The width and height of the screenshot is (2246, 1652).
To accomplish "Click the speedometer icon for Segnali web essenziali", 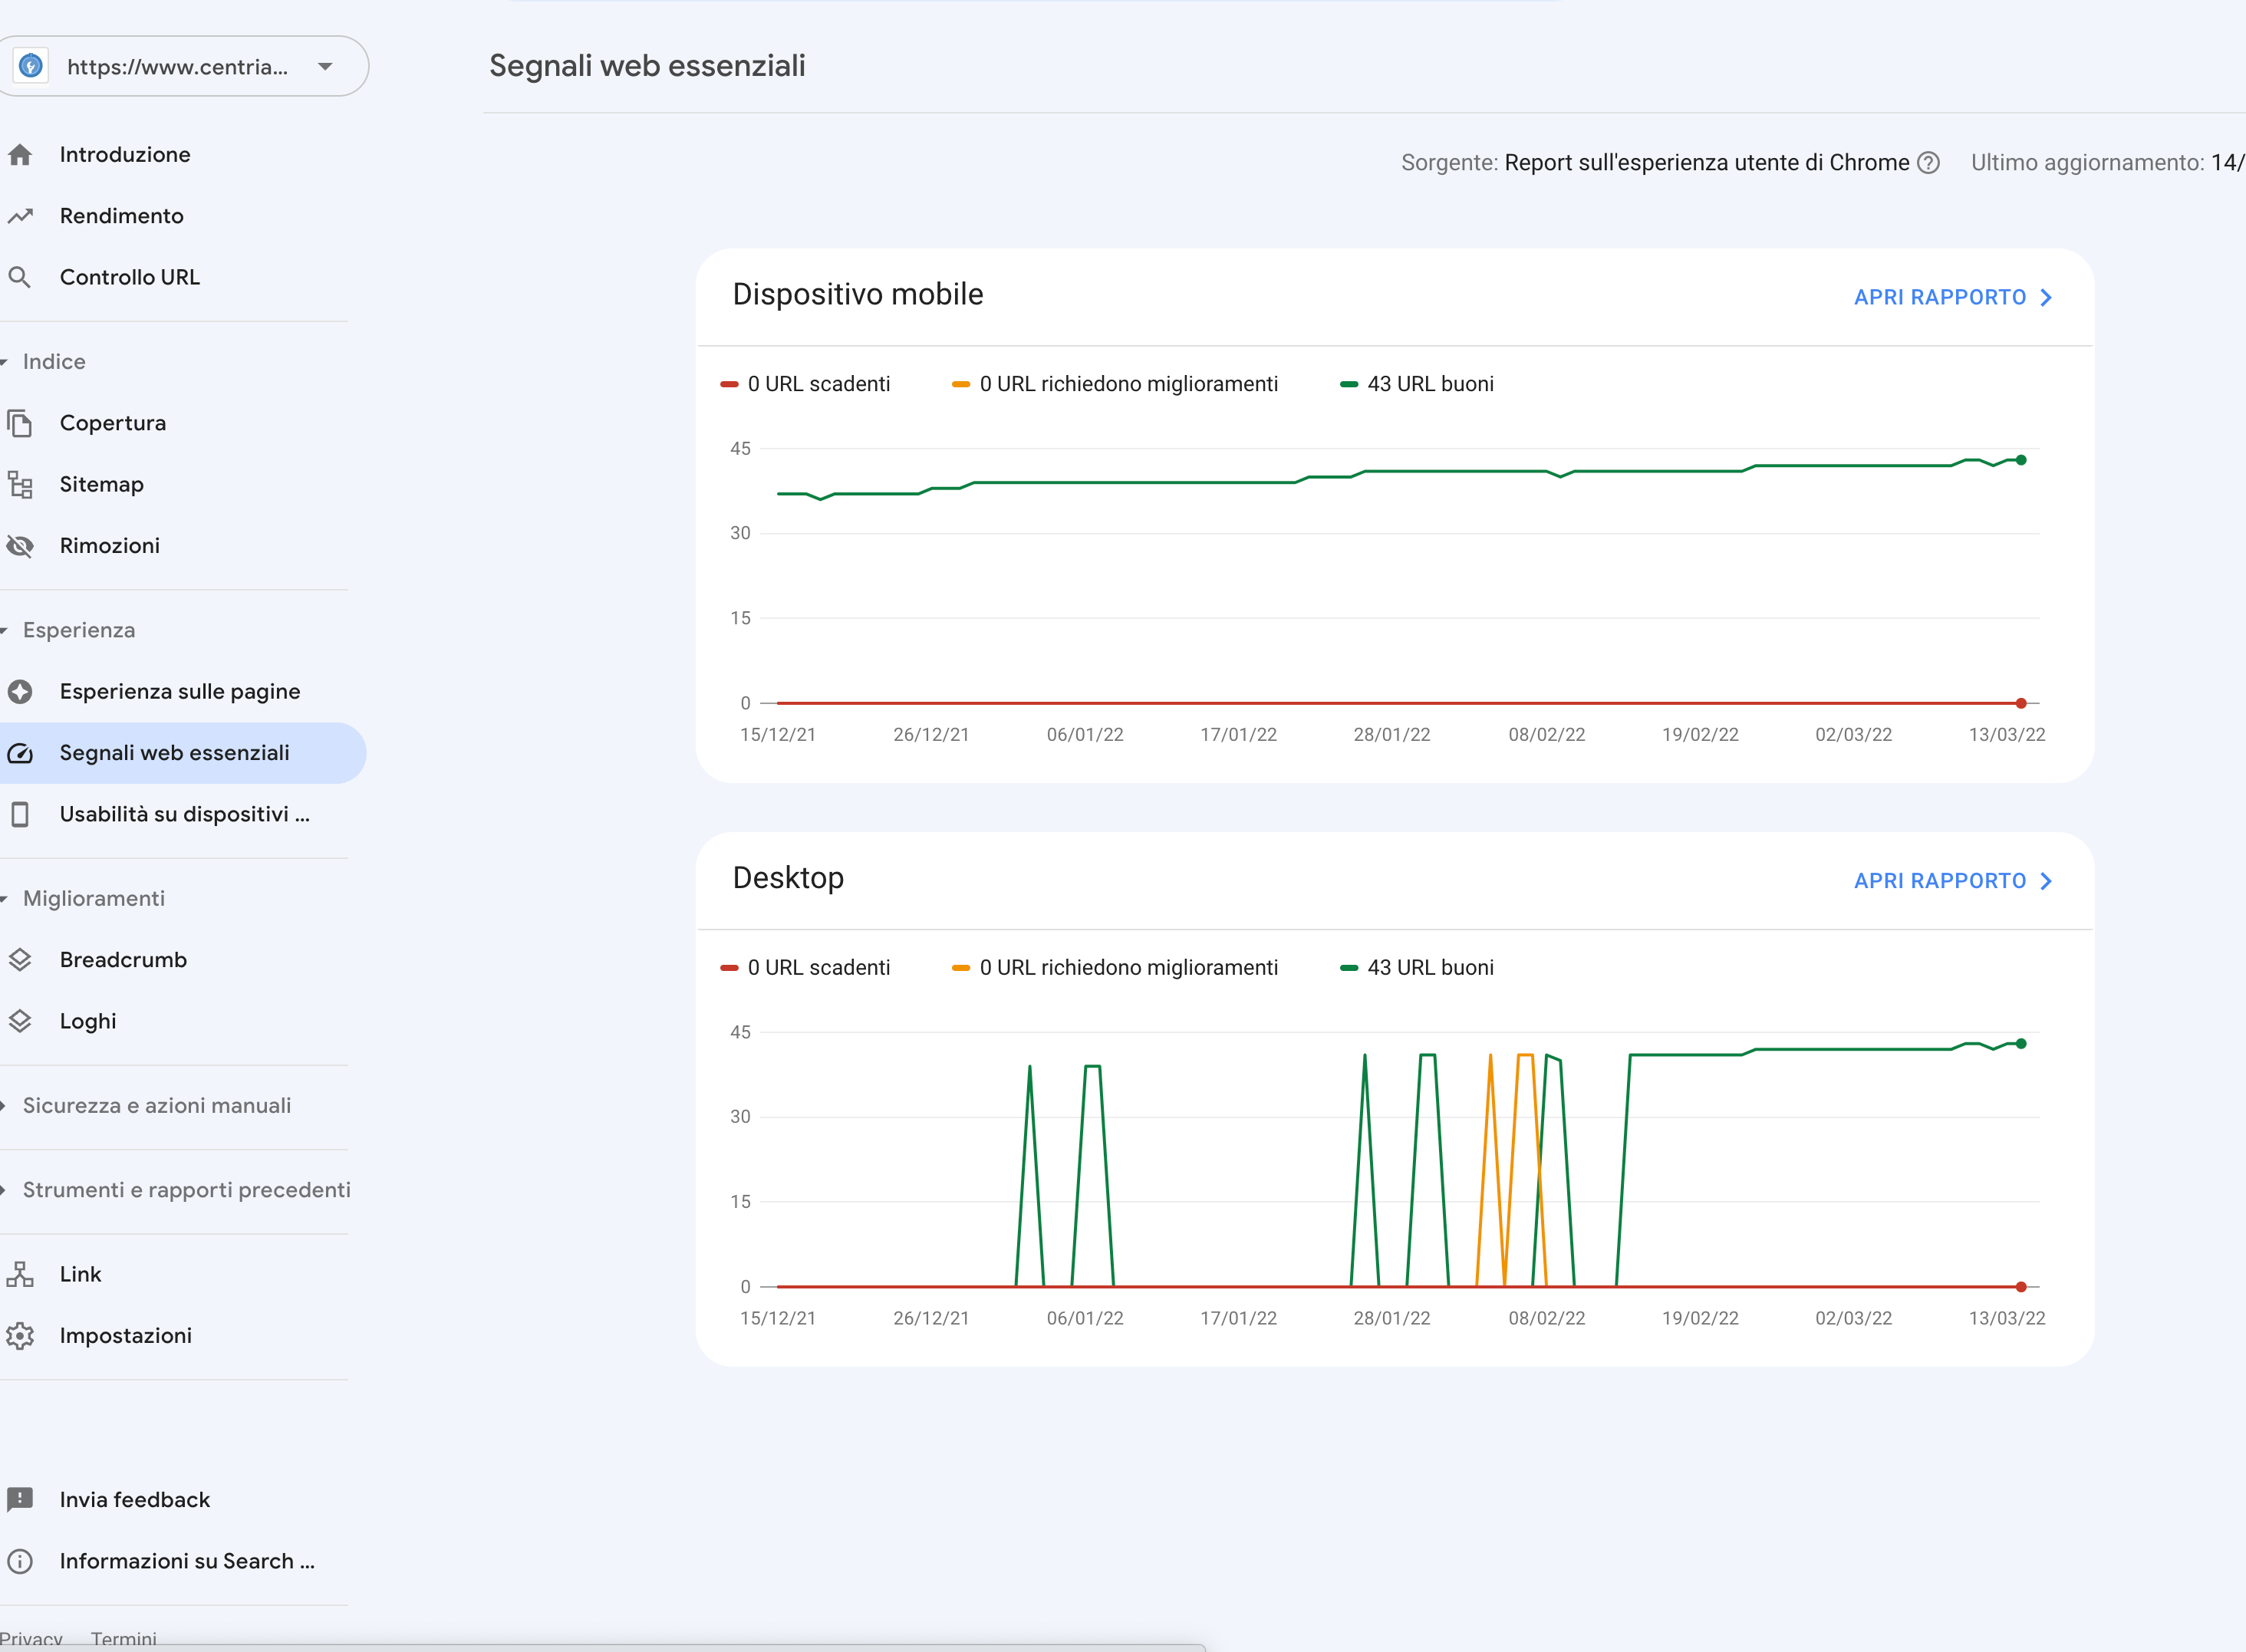I will 20,753.
